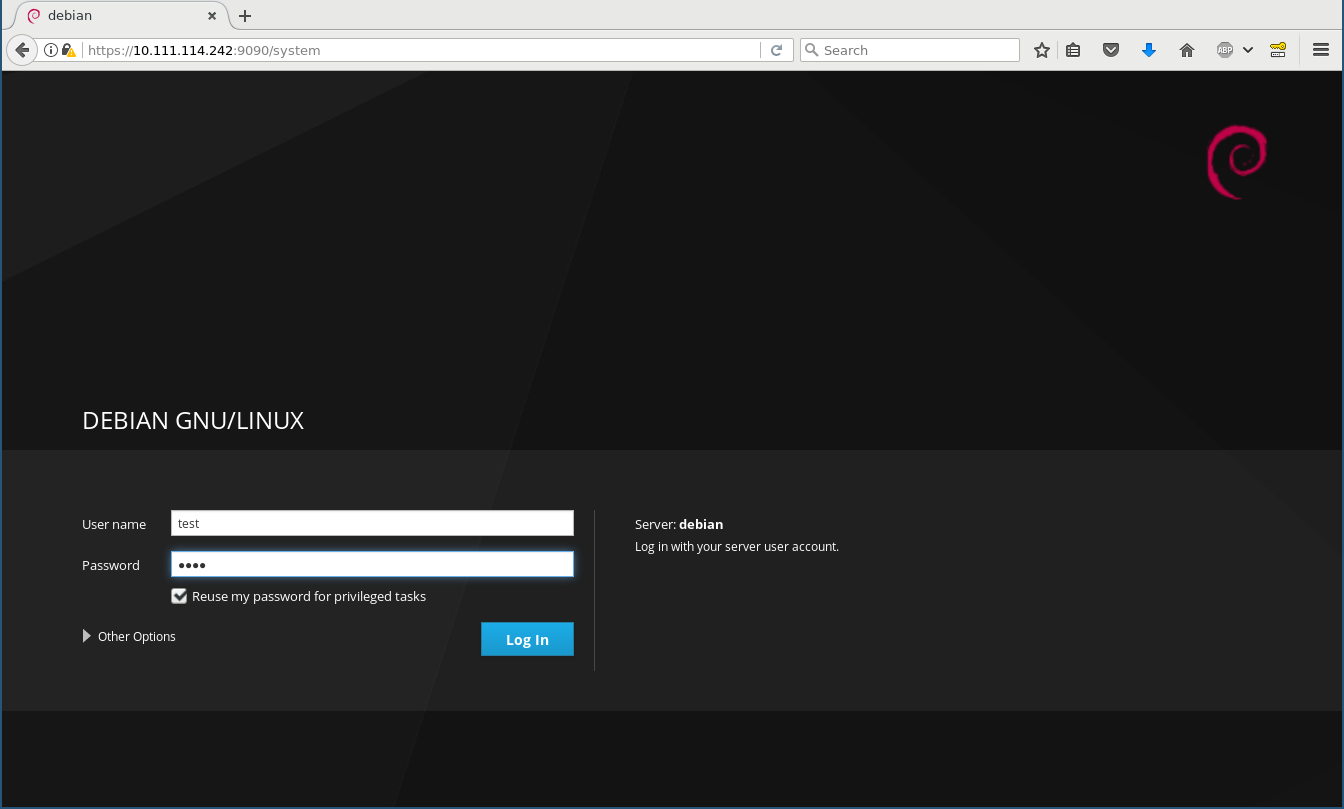Viewport: 1344px width, 809px height.
Task: Open the Firefox hamburger menu
Action: [x=1321, y=50]
